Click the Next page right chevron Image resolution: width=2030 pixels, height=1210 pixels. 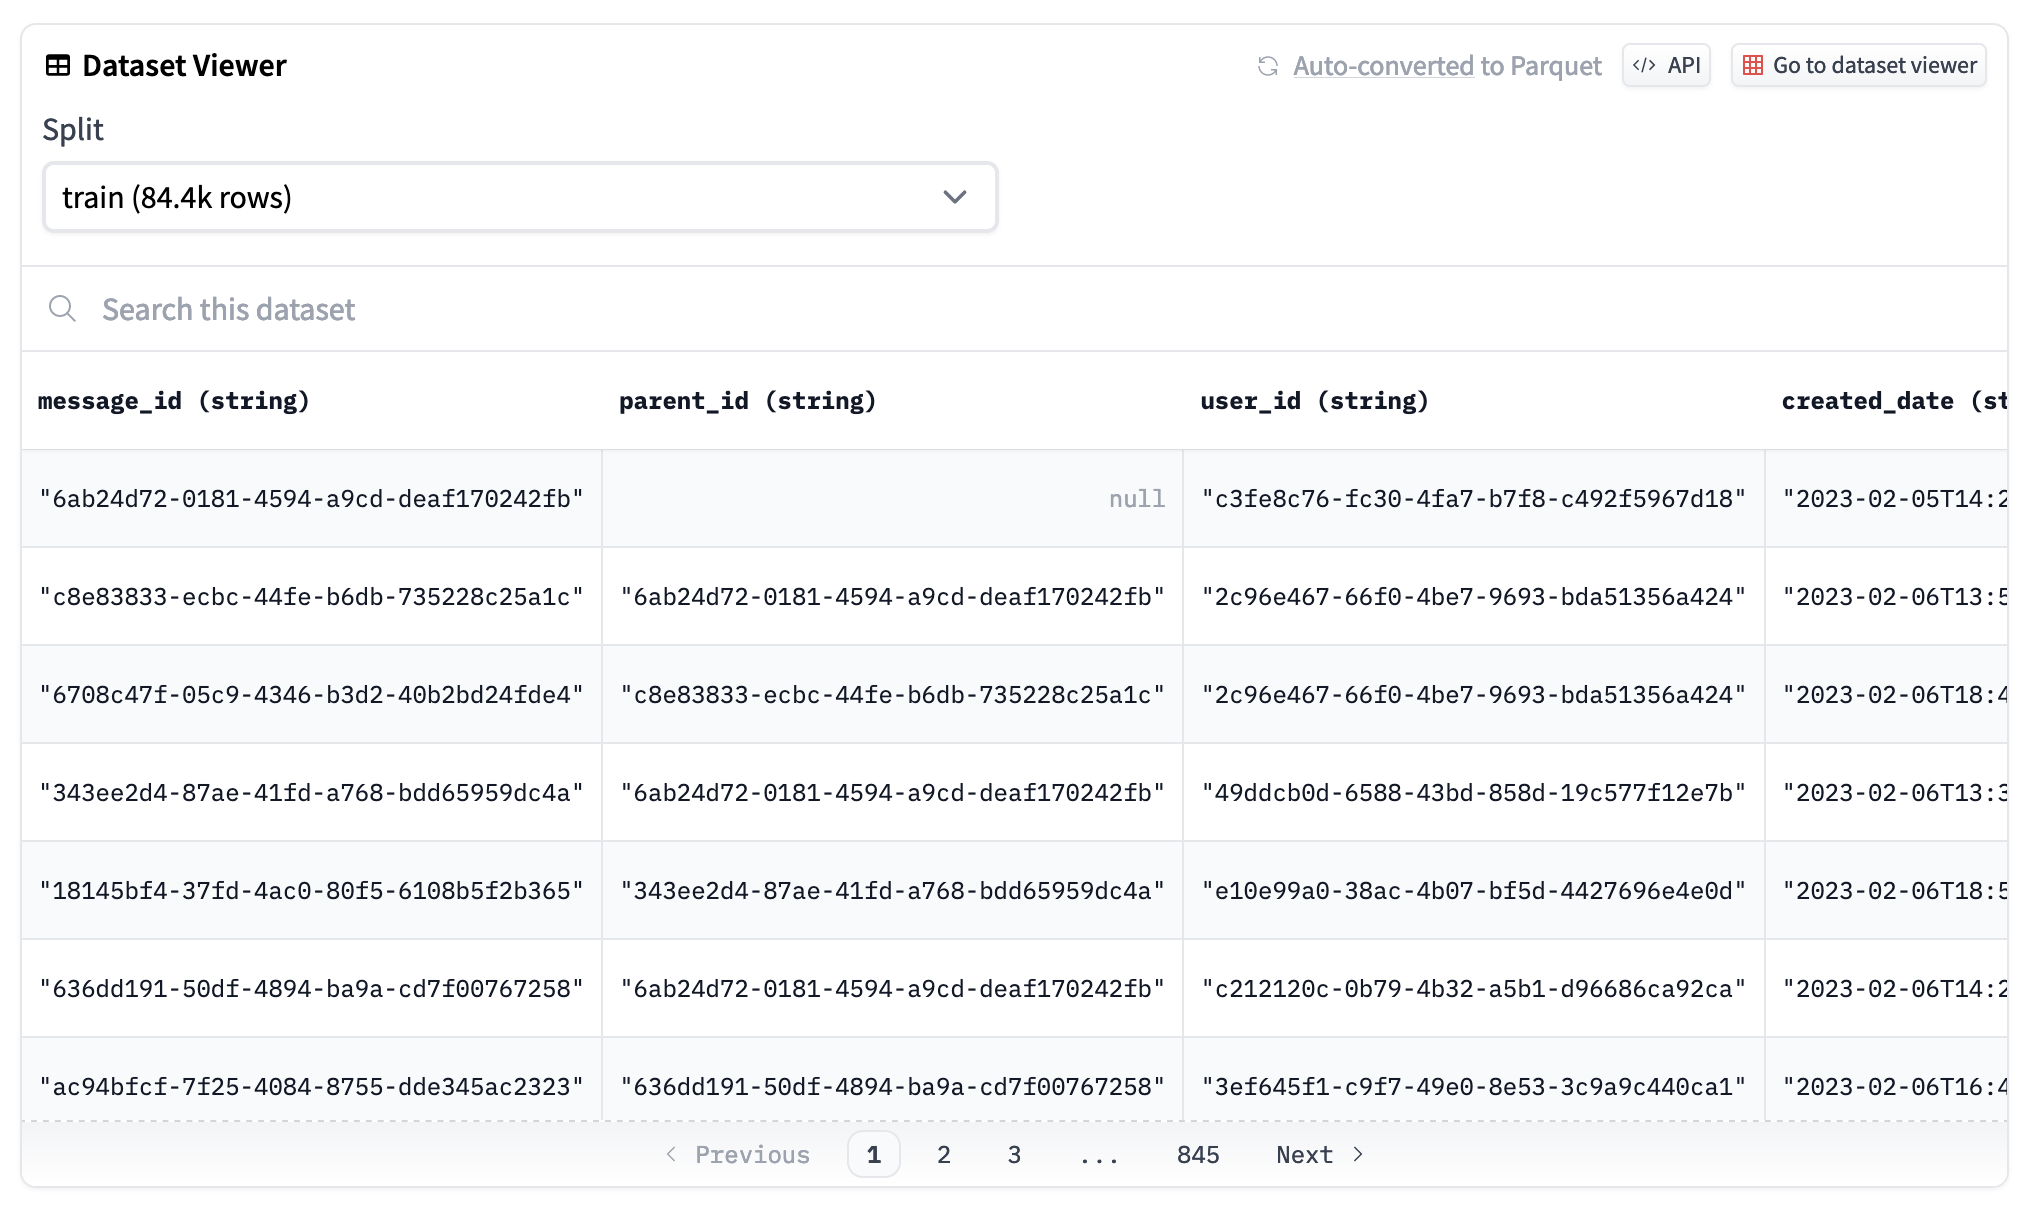pyautogui.click(x=1358, y=1155)
